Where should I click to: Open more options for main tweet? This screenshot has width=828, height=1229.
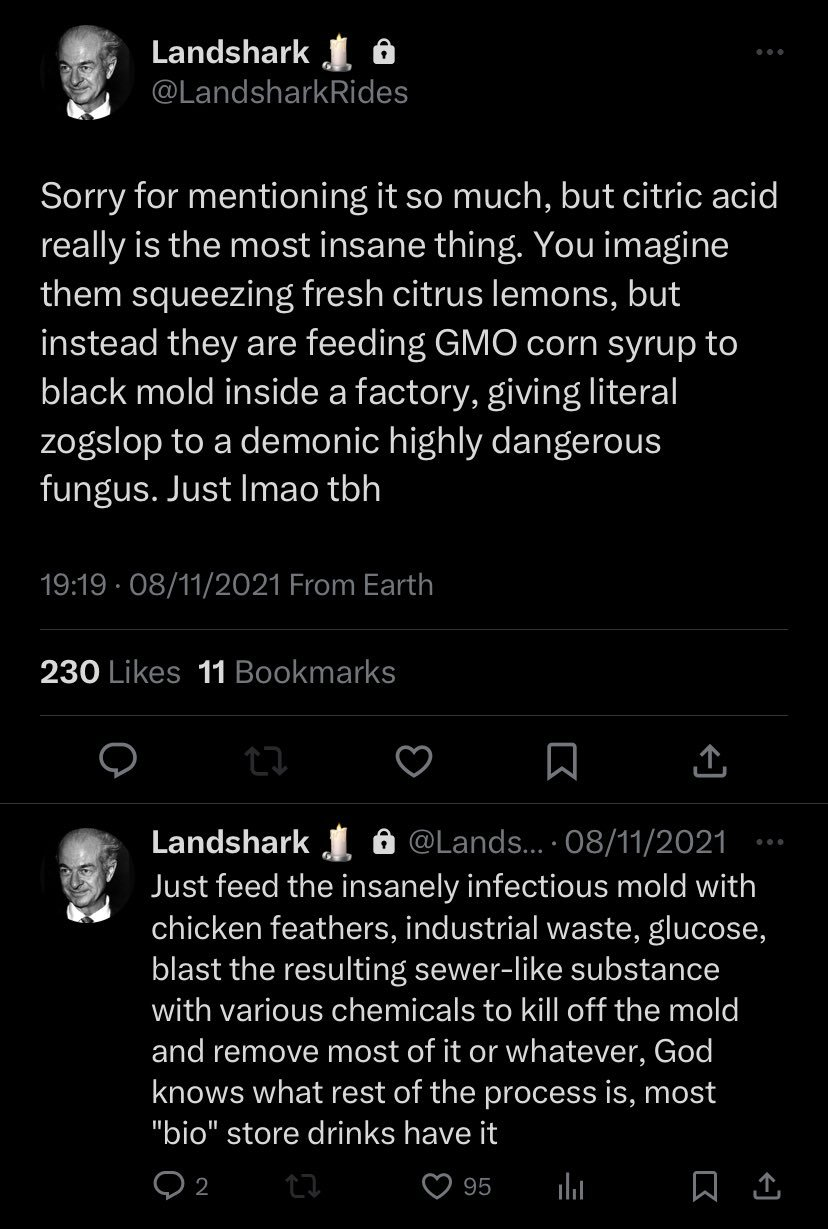[769, 52]
